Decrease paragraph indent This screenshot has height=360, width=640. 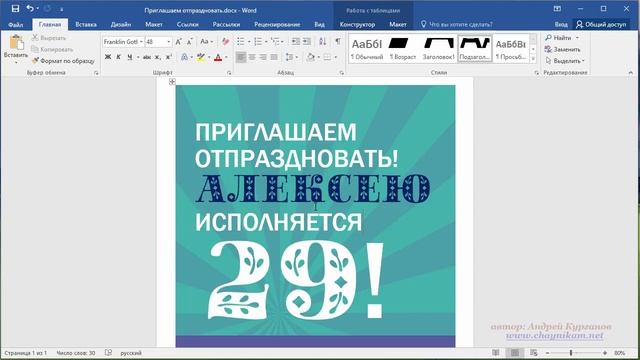pyautogui.click(x=296, y=42)
